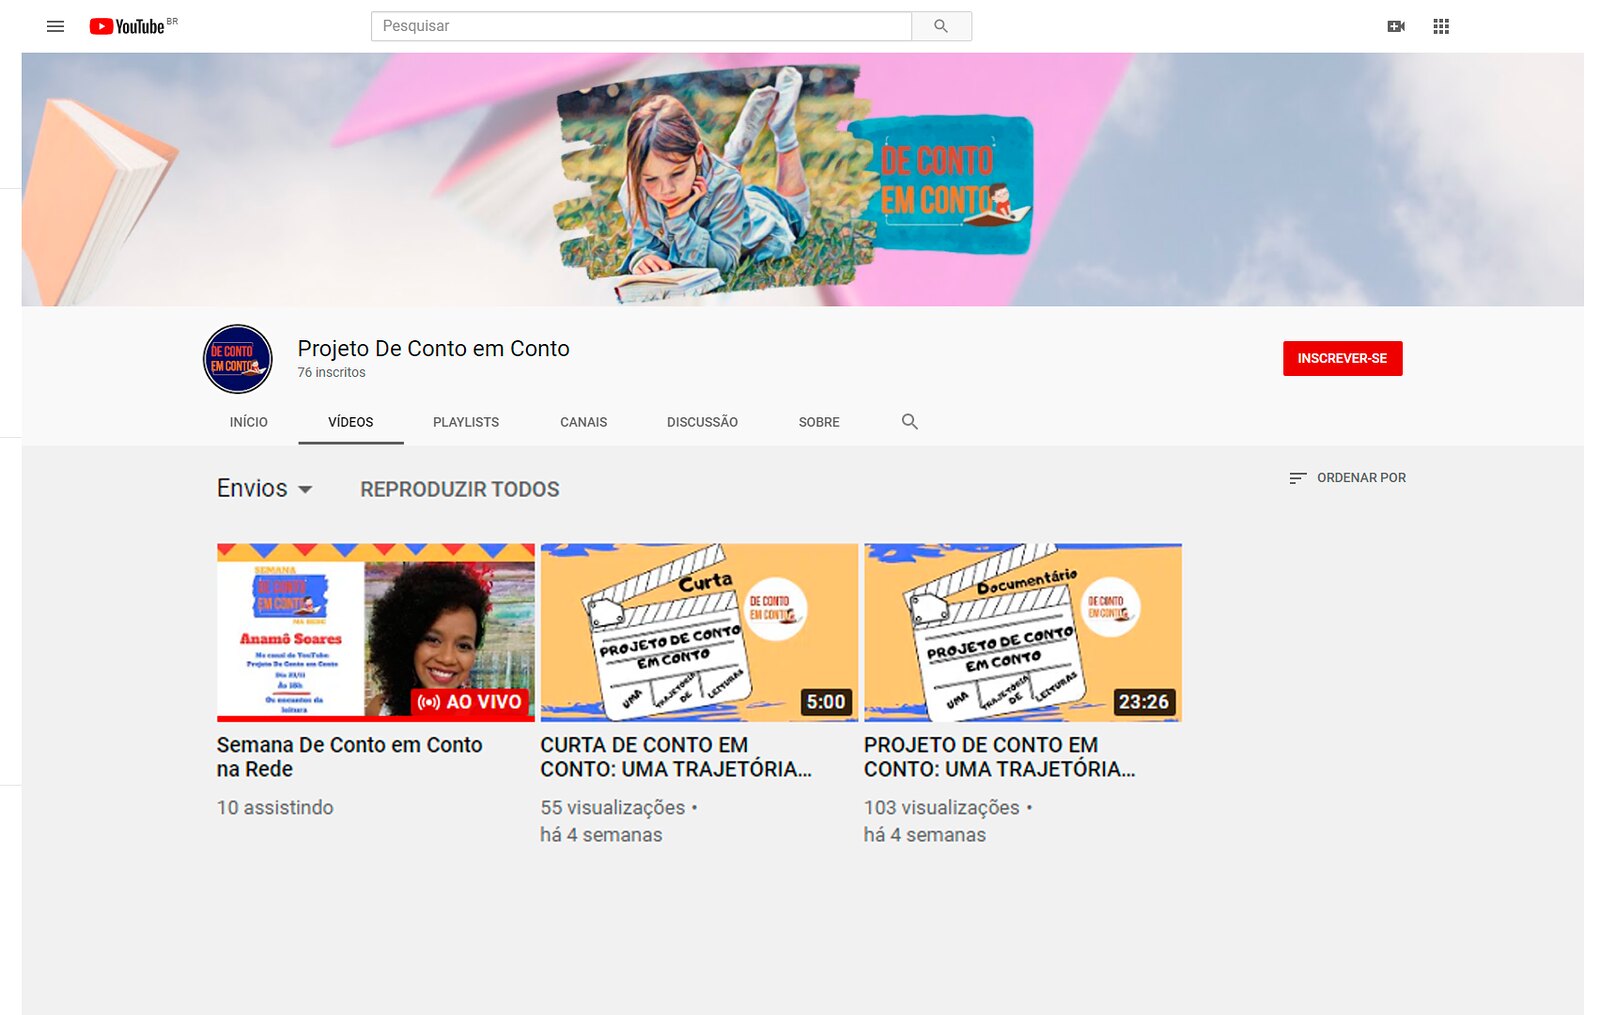Click the 103 visualizações text

coord(942,807)
